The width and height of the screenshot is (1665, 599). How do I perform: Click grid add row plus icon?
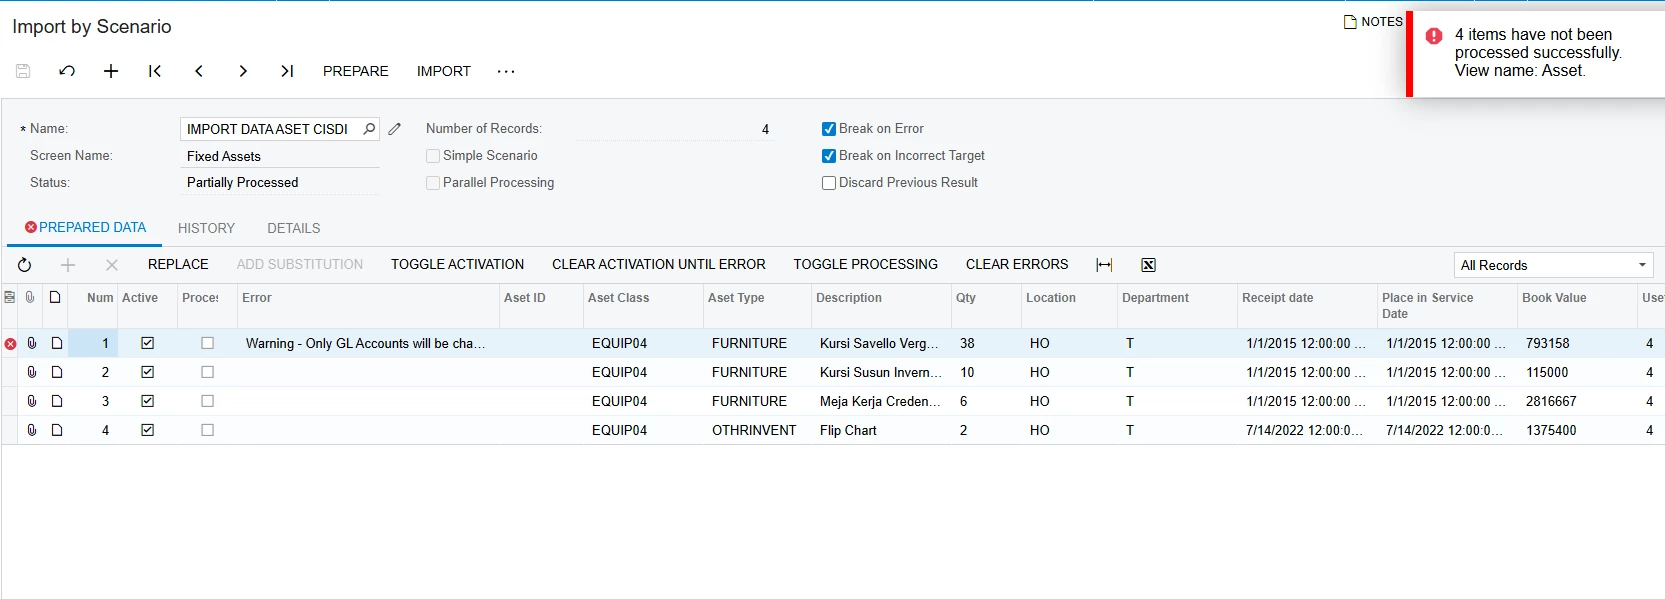(x=68, y=265)
